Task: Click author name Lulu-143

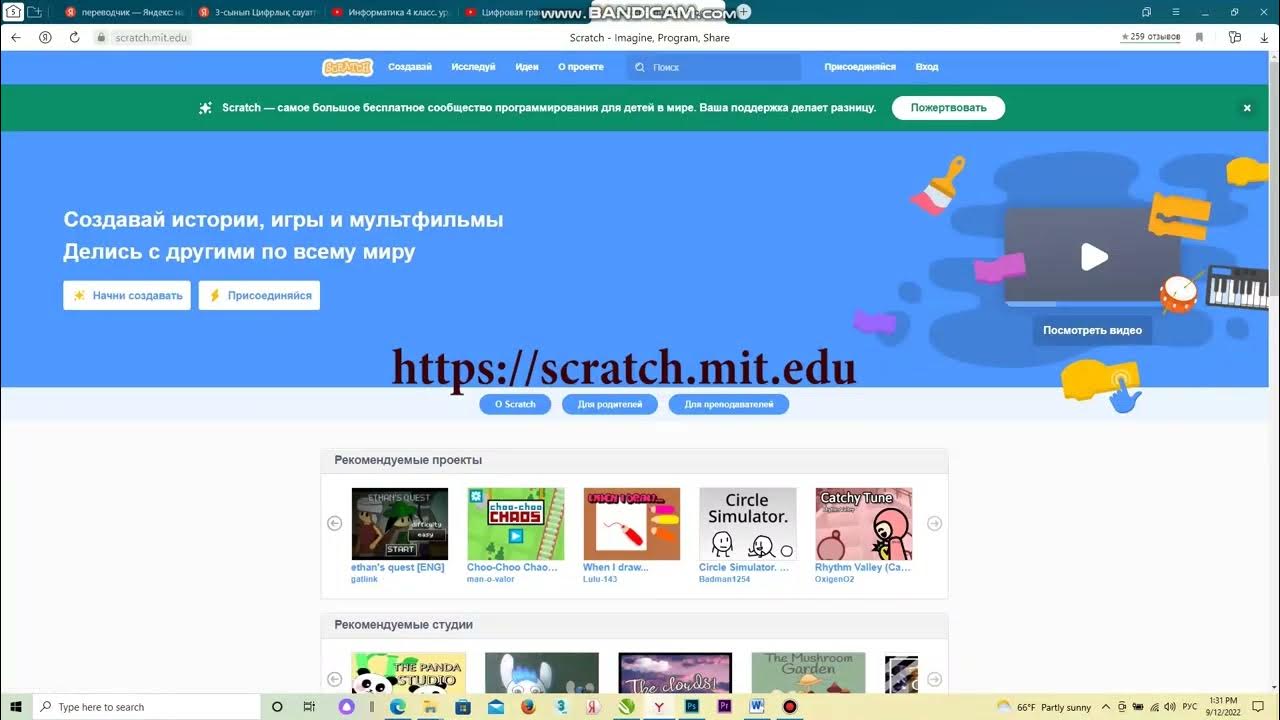Action: [x=601, y=579]
